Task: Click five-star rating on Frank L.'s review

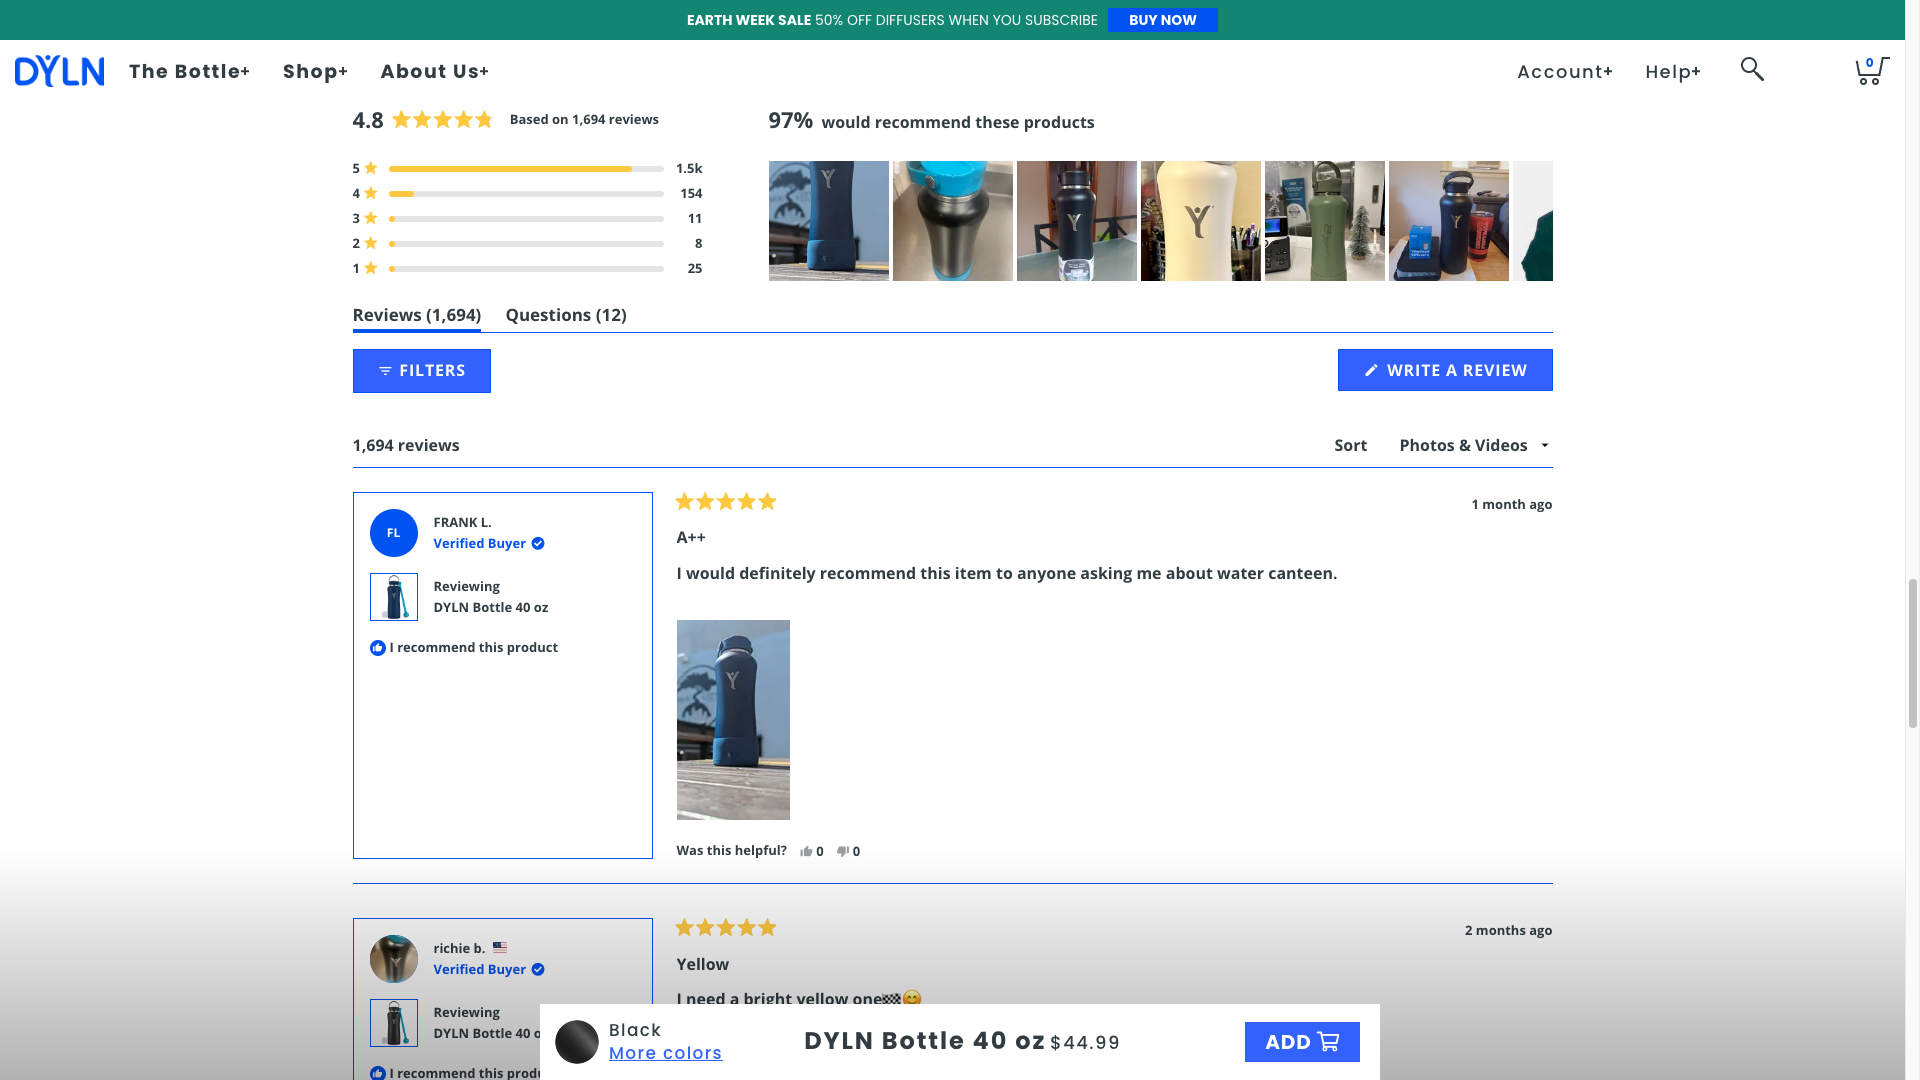Action: [726, 502]
